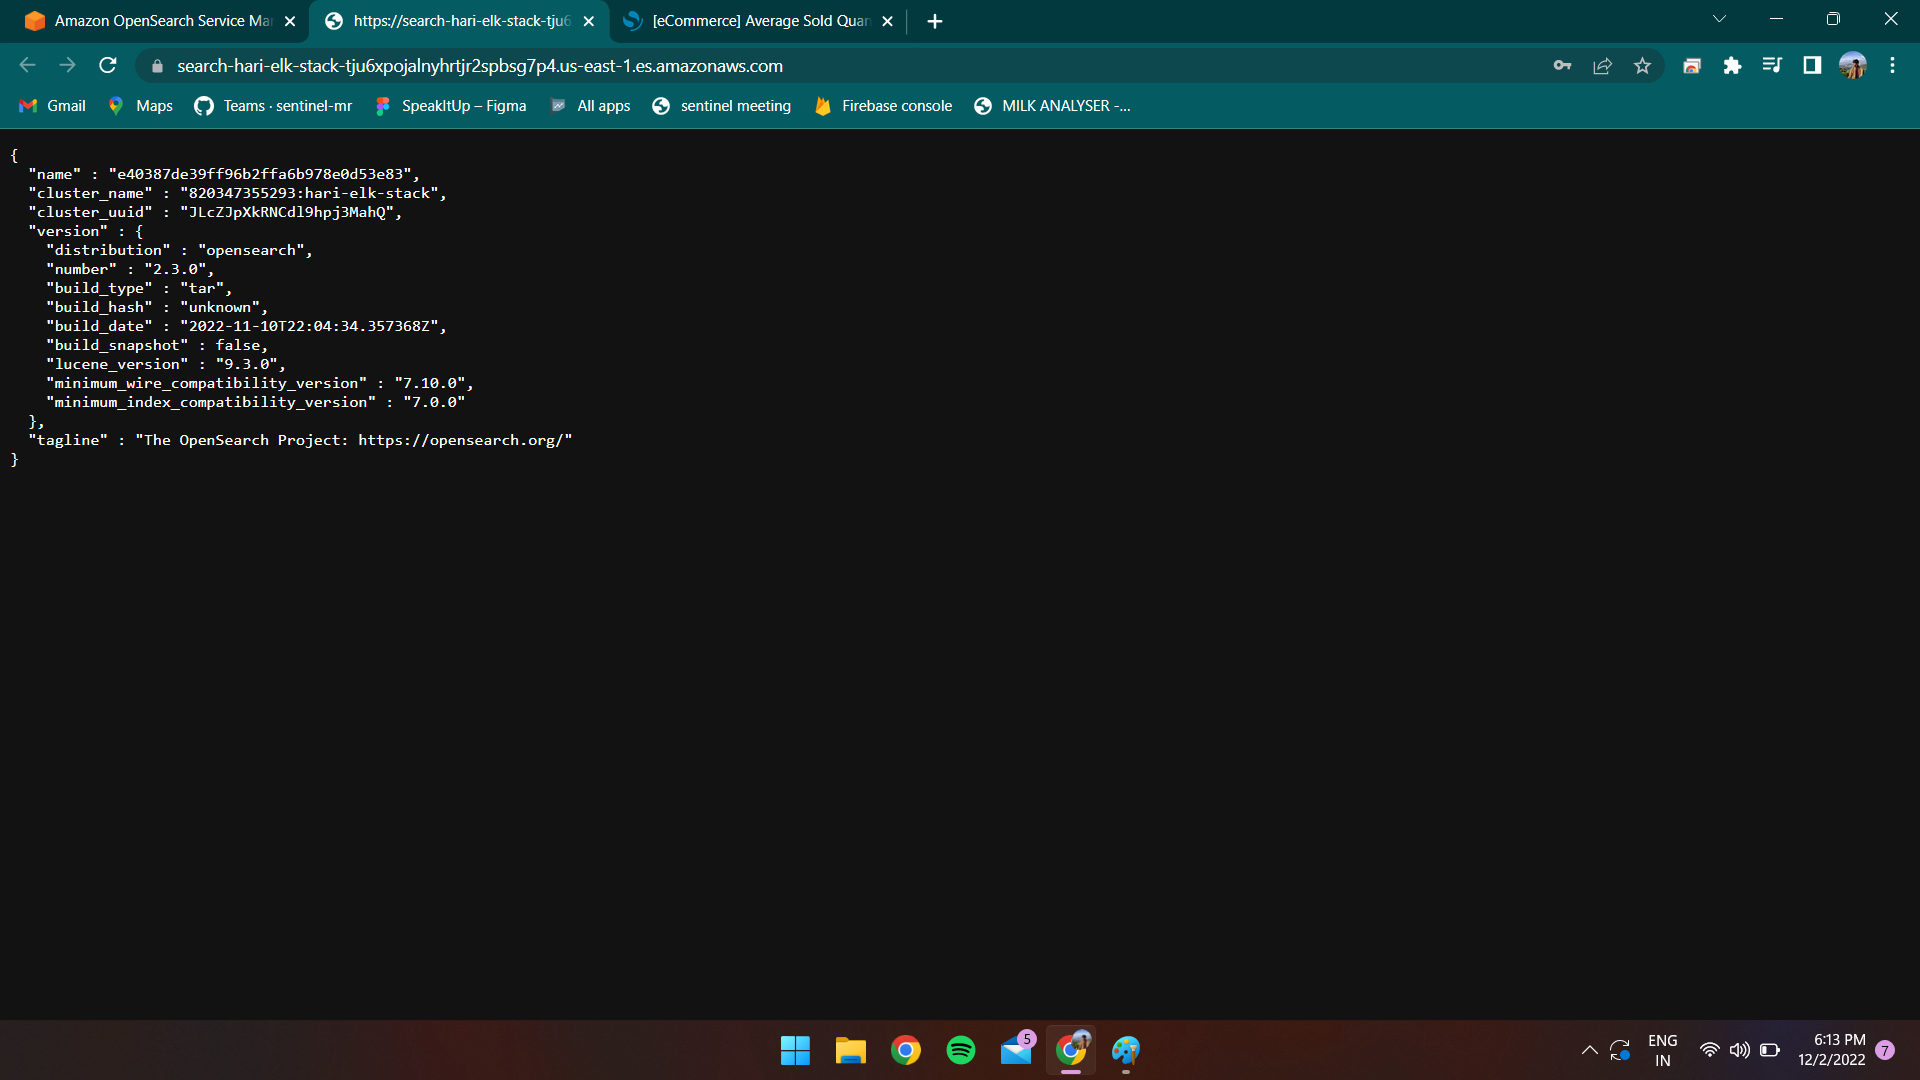Switch to eCommerce Average Sold Quantity tab
The image size is (1920, 1080).
[760, 21]
